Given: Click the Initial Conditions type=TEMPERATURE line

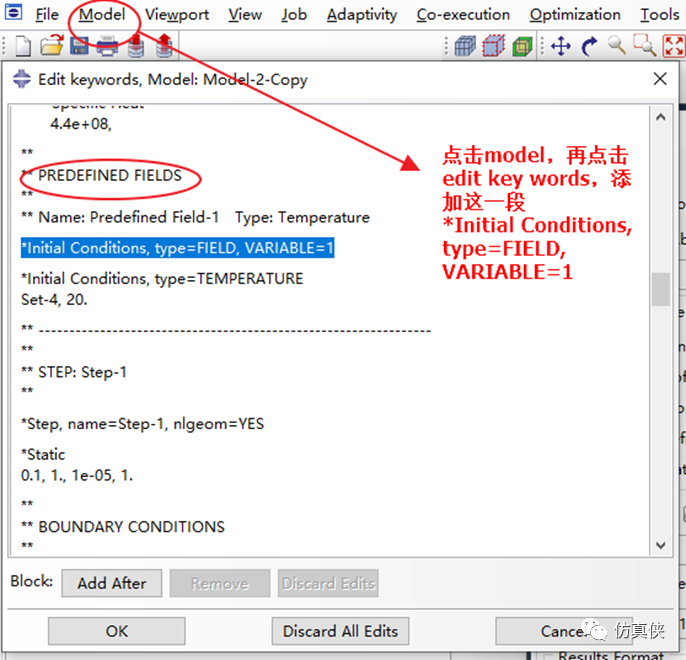Looking at the screenshot, I should [x=162, y=279].
